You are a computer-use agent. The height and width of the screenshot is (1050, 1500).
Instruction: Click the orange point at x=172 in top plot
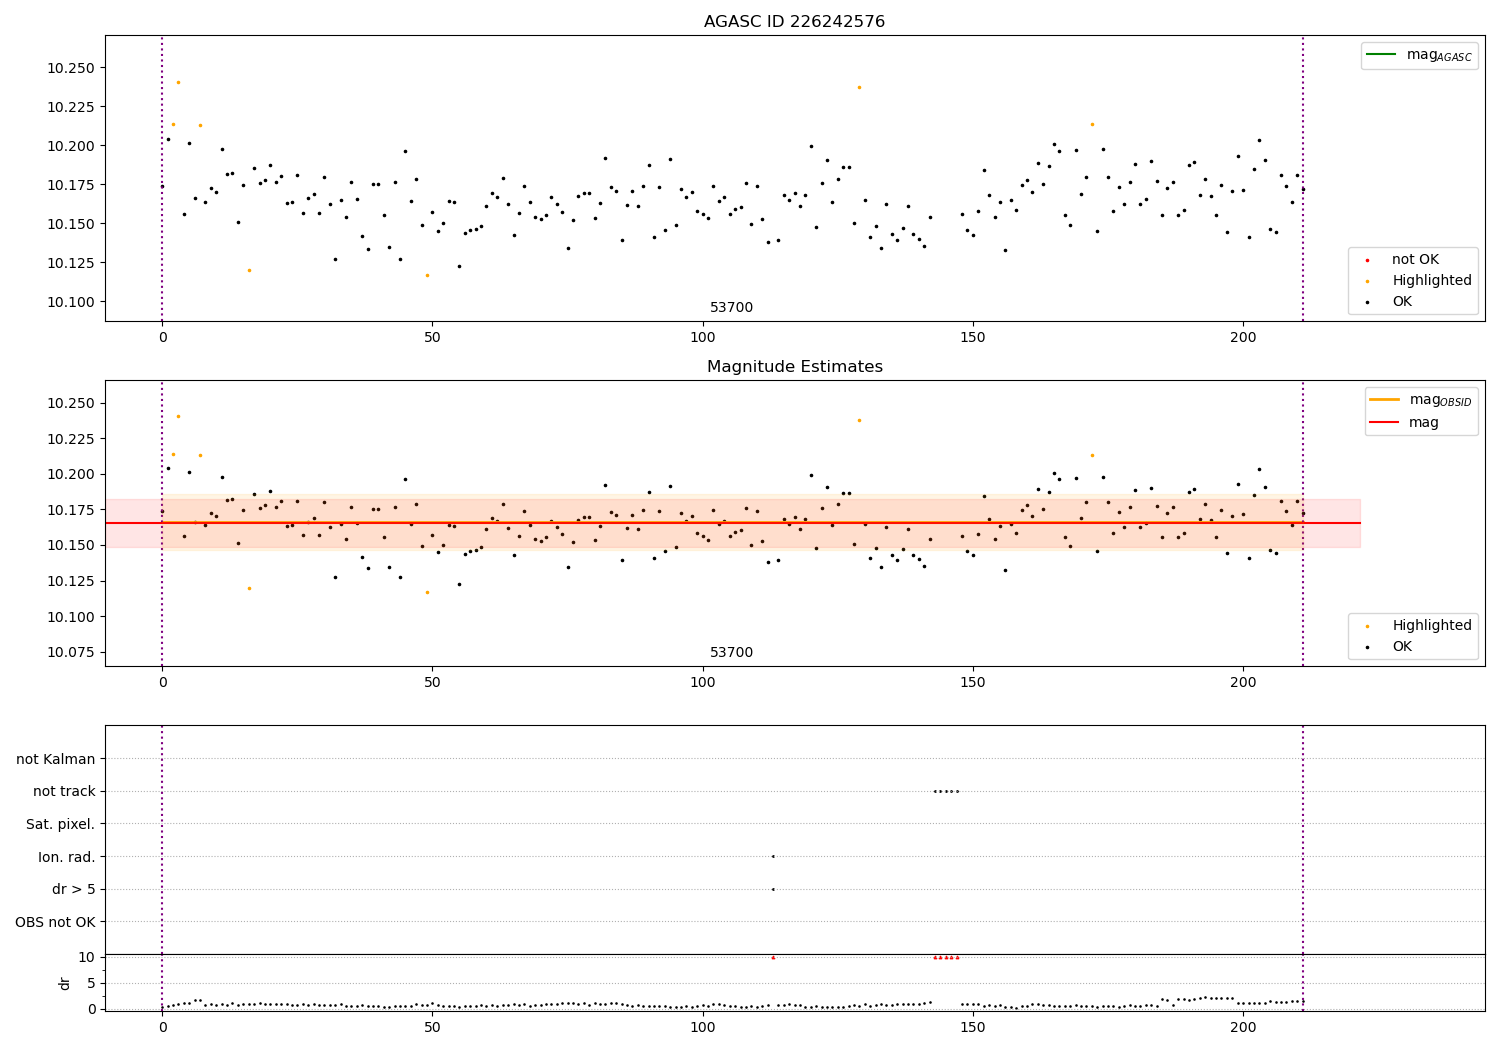point(1092,124)
